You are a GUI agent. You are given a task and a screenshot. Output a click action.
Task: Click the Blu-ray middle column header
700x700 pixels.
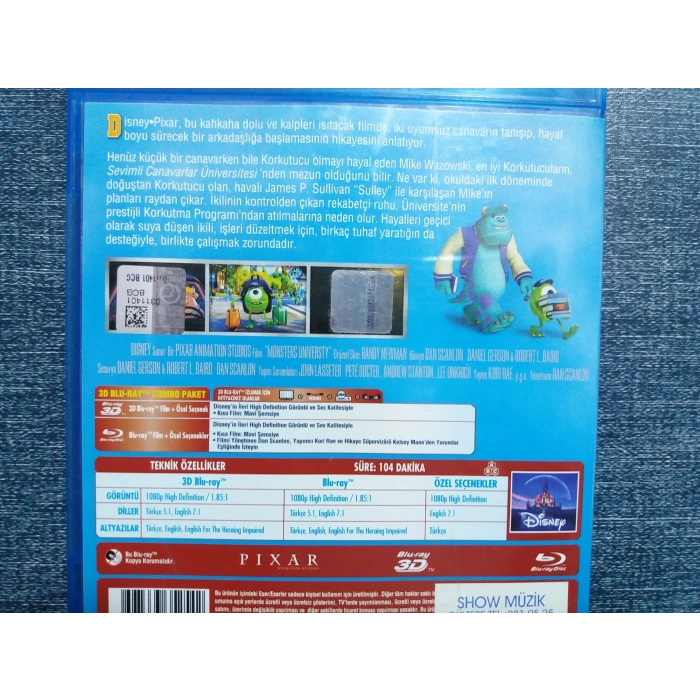coord(338,483)
